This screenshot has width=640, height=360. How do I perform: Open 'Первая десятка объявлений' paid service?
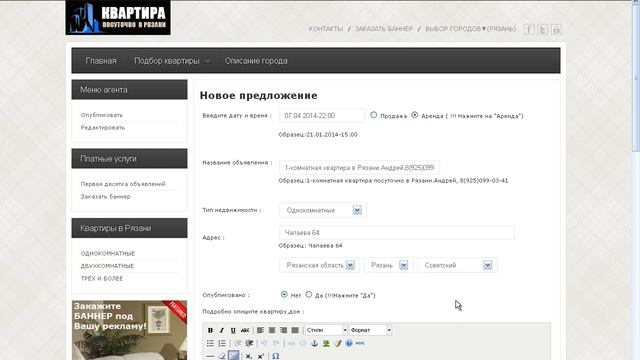[x=123, y=184]
